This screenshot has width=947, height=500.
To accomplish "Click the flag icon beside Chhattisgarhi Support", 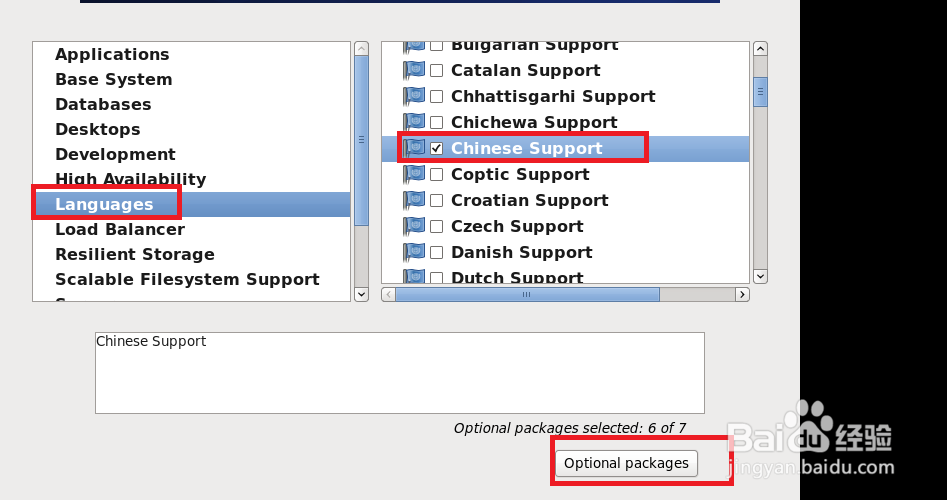I will click(x=414, y=96).
